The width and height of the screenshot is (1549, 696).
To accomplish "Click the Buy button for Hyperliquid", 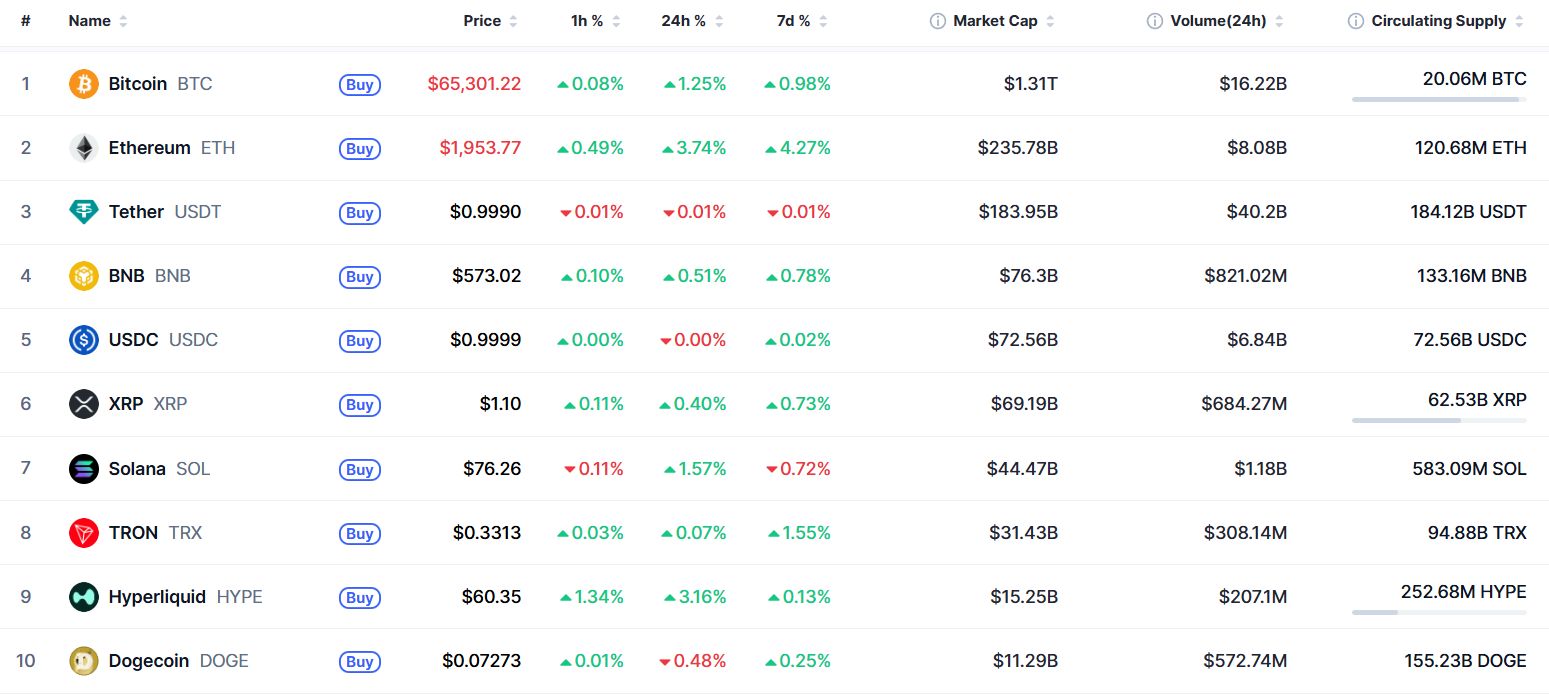I will (360, 598).
